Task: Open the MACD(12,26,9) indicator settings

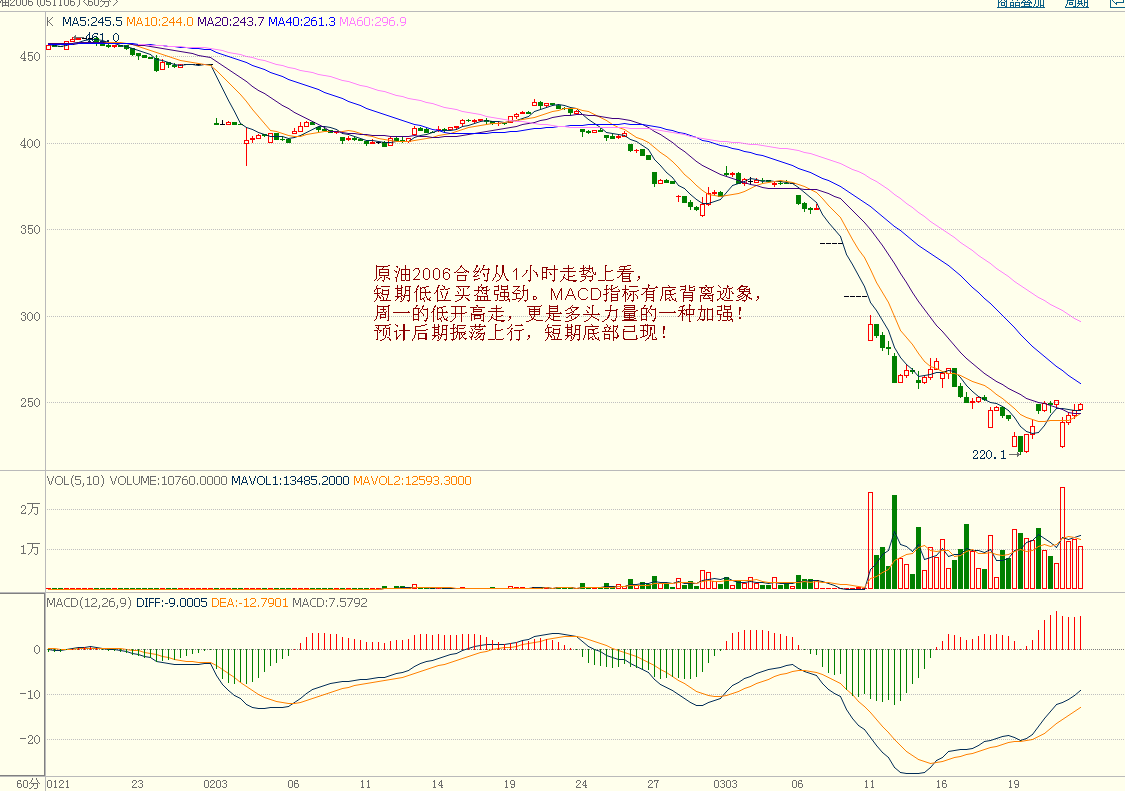Action: [88, 603]
